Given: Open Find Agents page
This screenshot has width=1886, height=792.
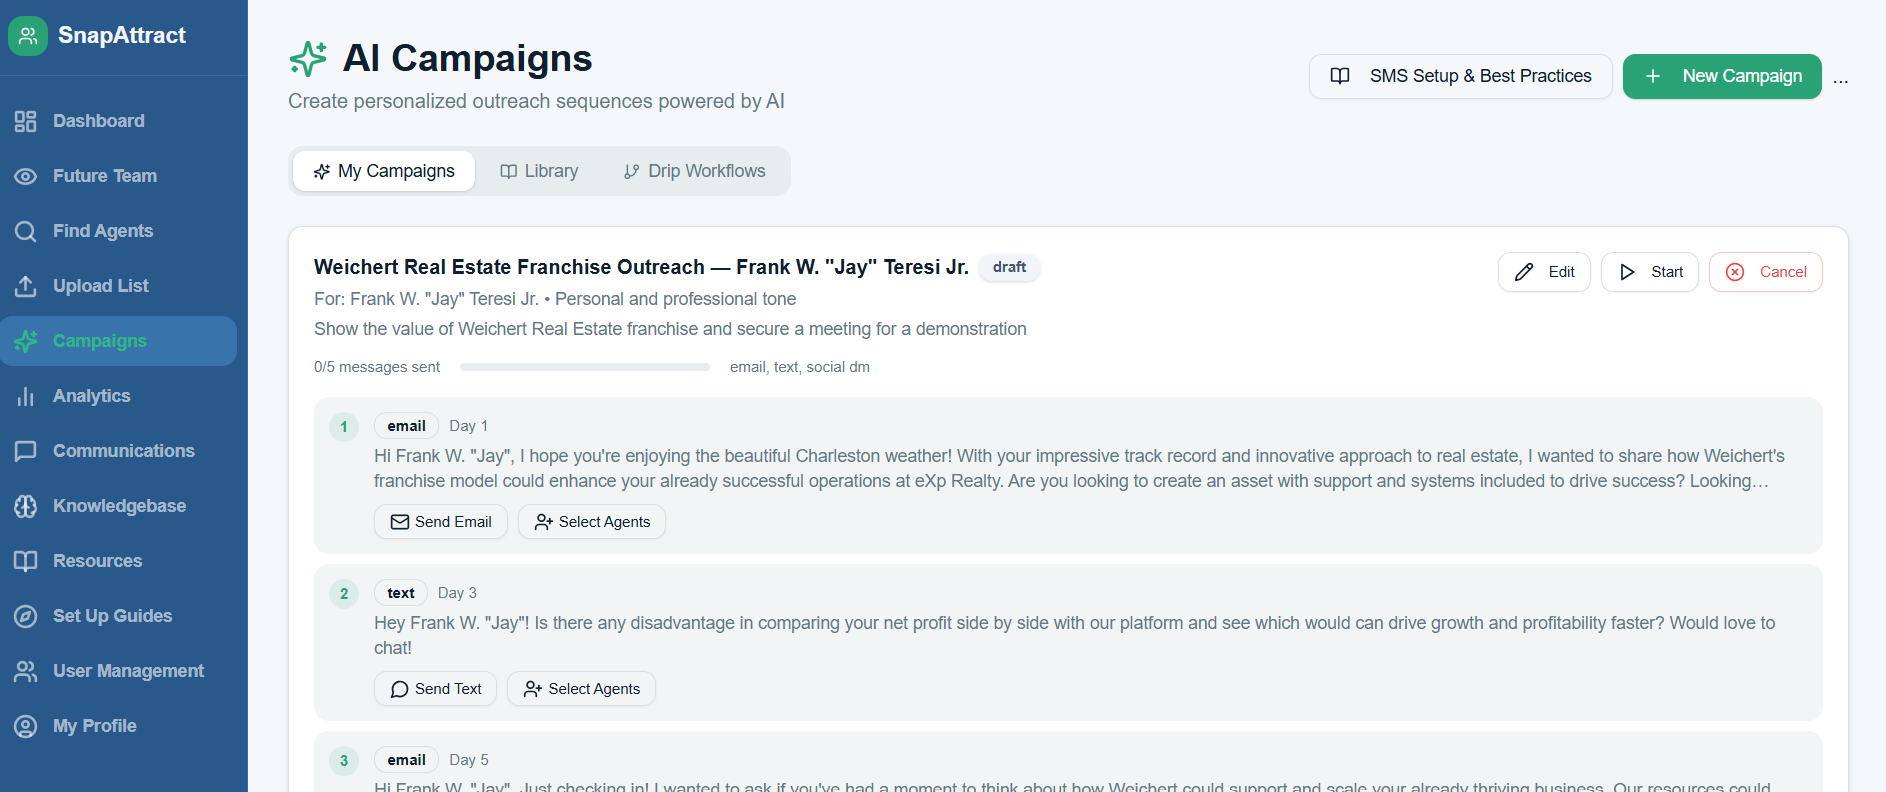Looking at the screenshot, I should [x=118, y=231].
